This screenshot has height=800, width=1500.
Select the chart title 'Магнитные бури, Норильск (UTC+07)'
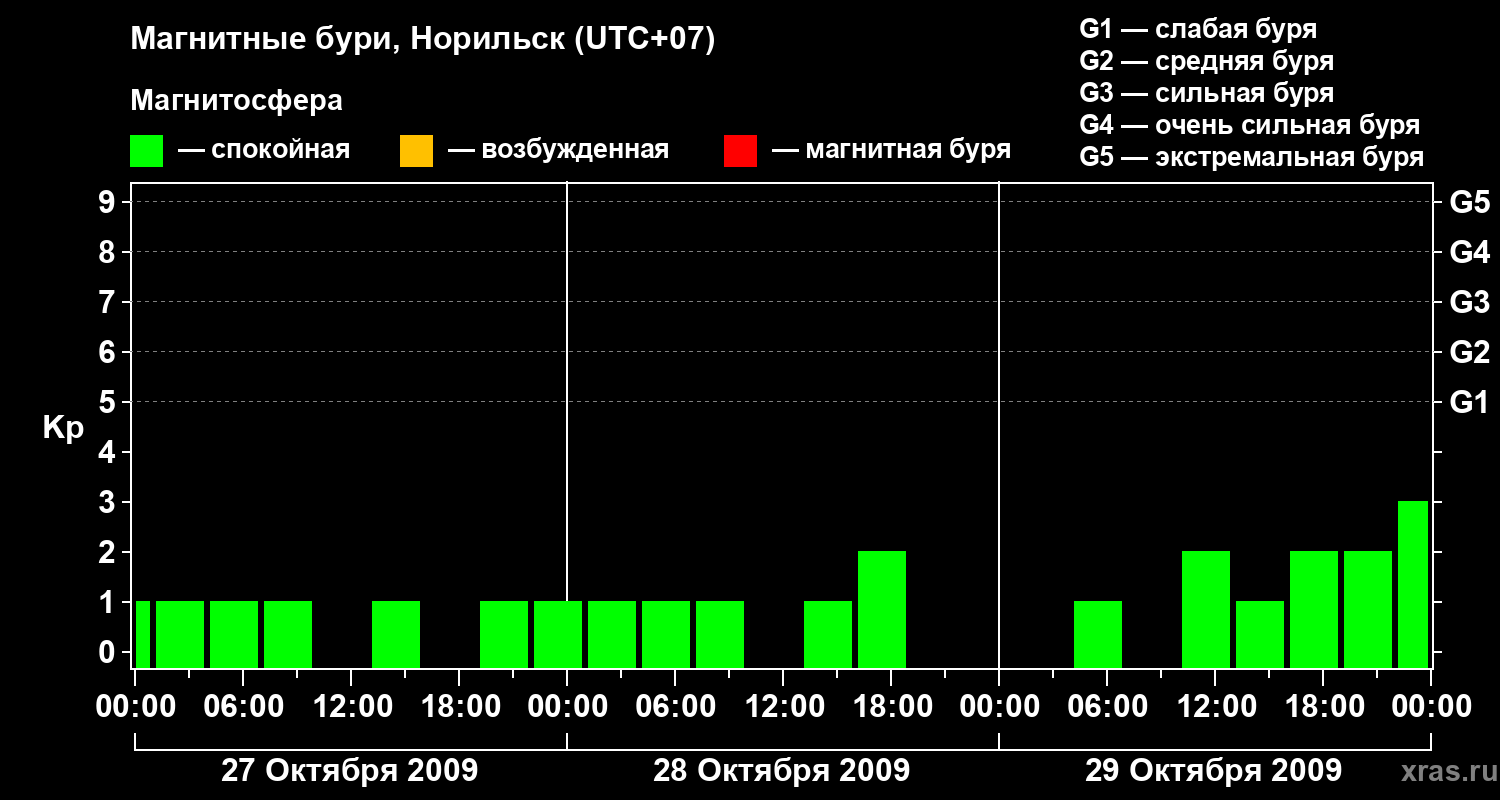423,40
